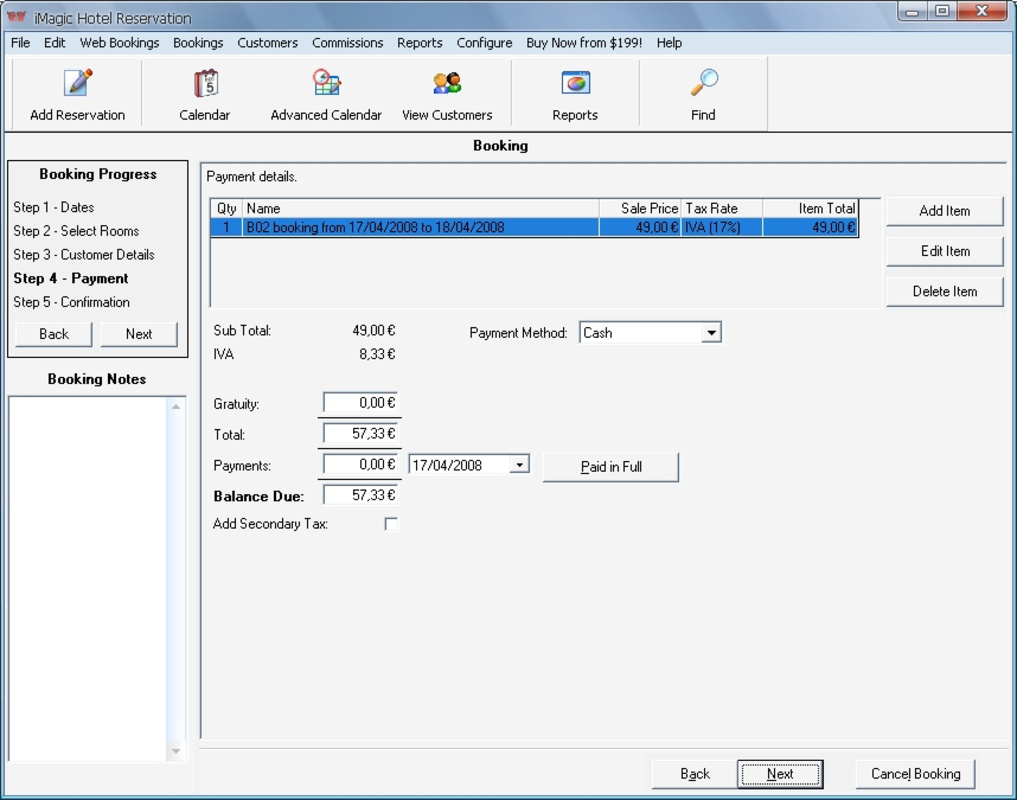Click Booking Notes scrollbar down arrow
This screenshot has width=1017, height=800.
click(x=176, y=751)
